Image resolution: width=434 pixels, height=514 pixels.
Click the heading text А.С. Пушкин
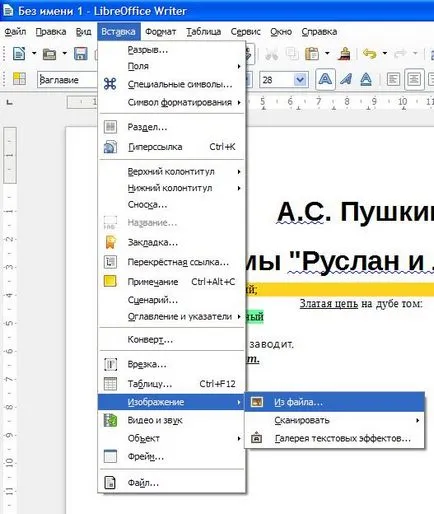[355, 212]
